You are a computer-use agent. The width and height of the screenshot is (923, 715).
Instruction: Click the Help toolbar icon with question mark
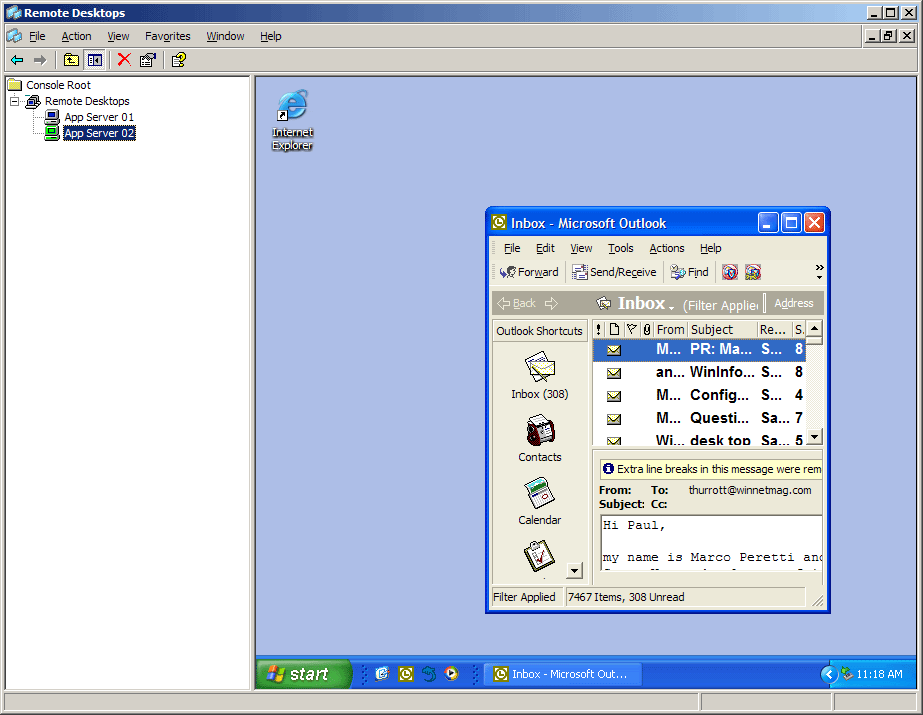coord(178,60)
